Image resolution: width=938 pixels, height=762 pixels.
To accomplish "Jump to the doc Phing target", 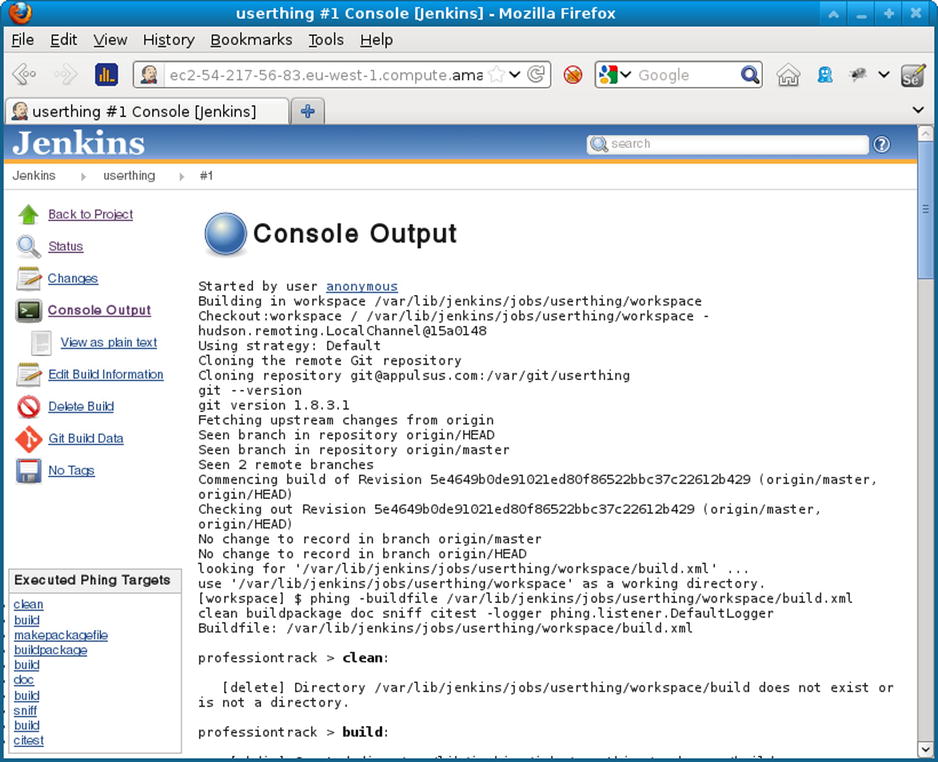I will [23, 680].
